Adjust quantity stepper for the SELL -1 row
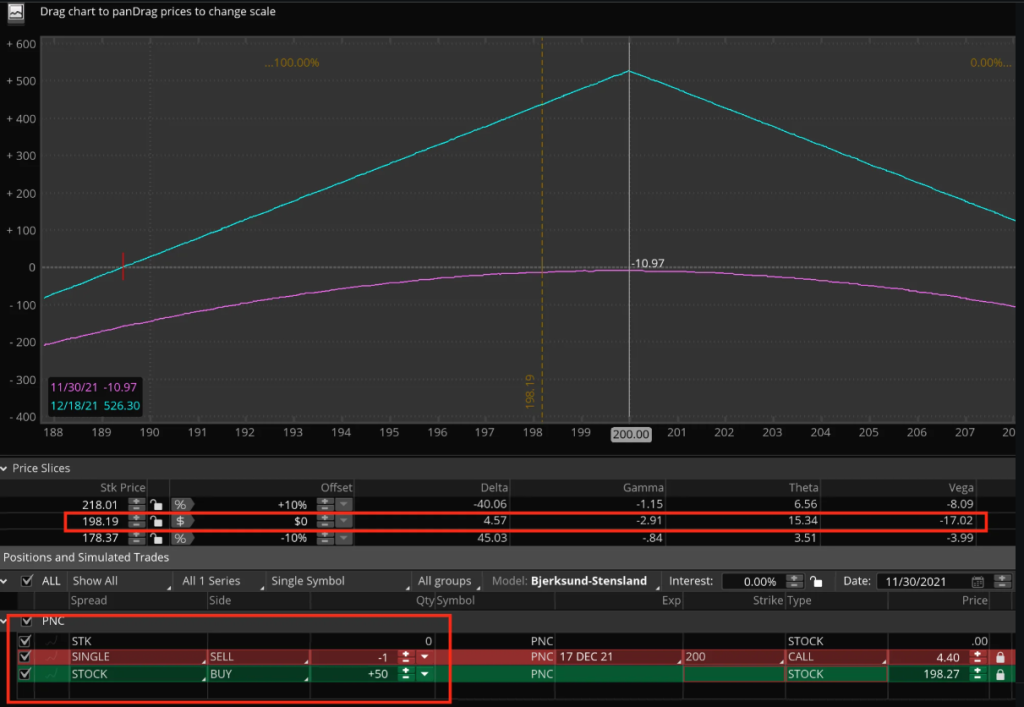 (x=406, y=657)
